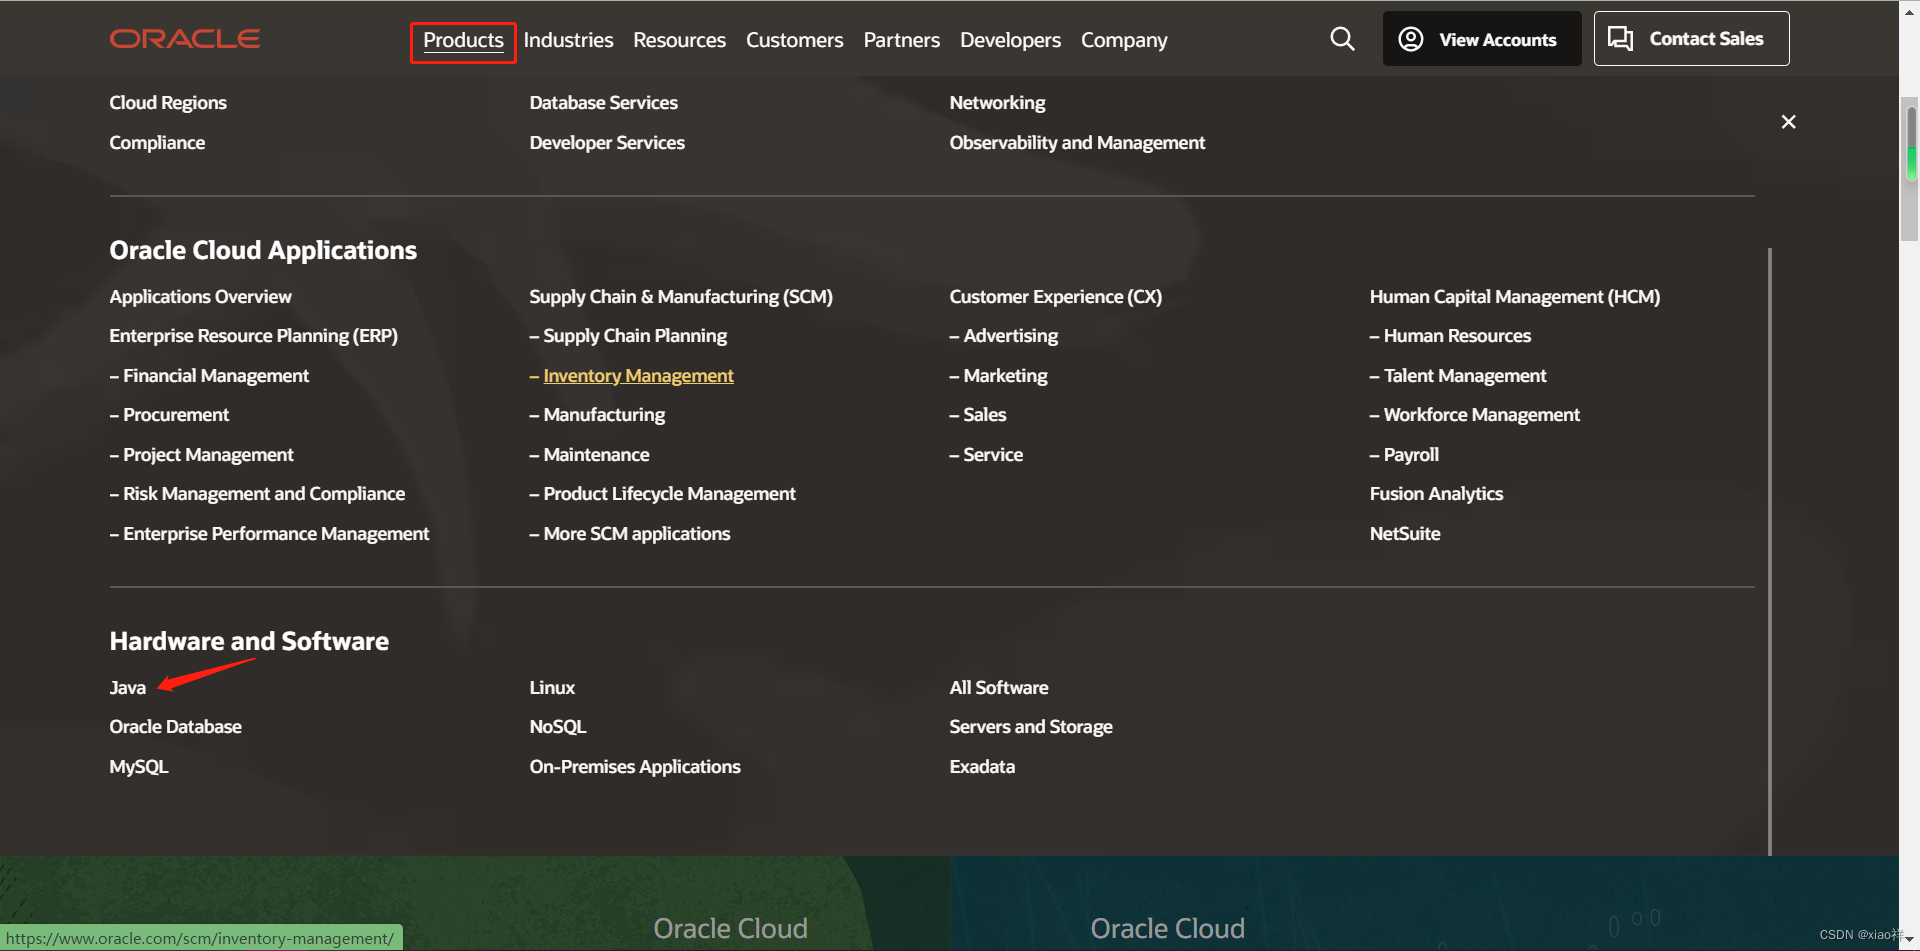Open the Developers menu
This screenshot has height=951, width=1920.
[x=1010, y=41]
